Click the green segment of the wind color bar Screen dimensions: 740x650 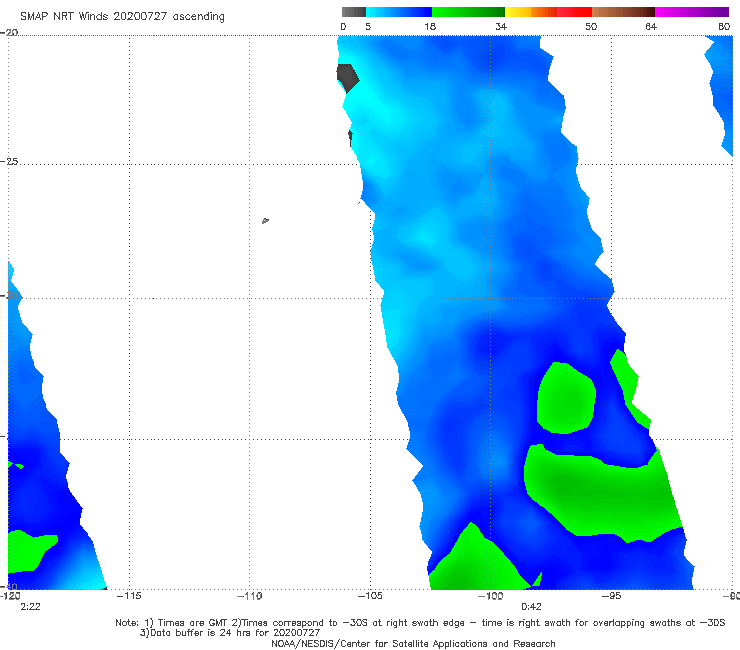468,12
